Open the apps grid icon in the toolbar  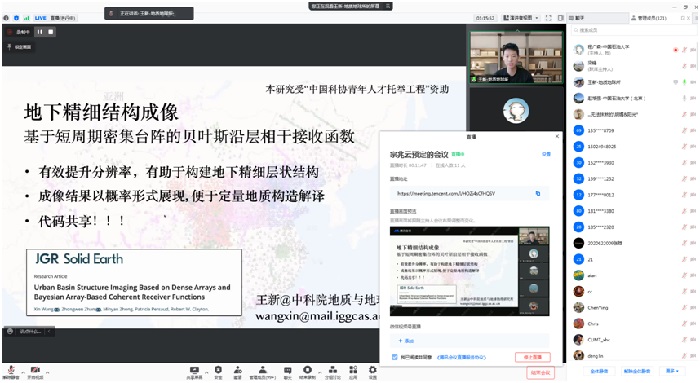(353, 373)
